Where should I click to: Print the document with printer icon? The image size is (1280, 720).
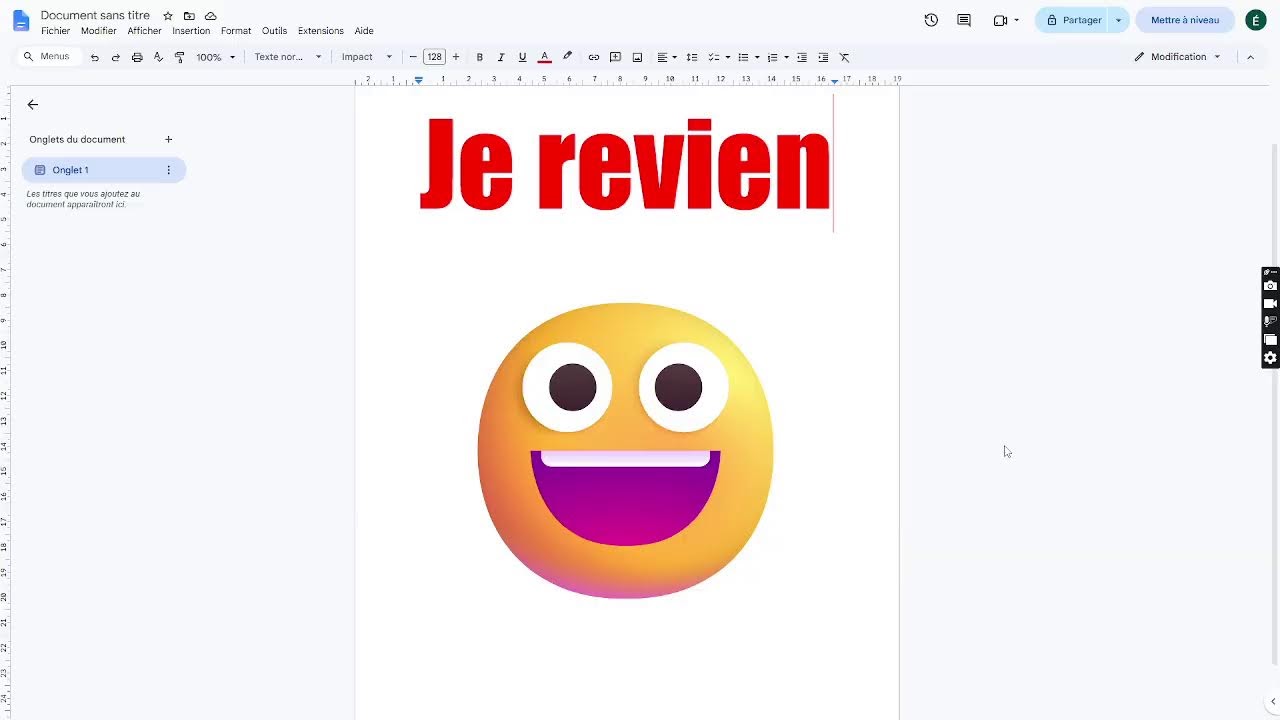point(137,57)
